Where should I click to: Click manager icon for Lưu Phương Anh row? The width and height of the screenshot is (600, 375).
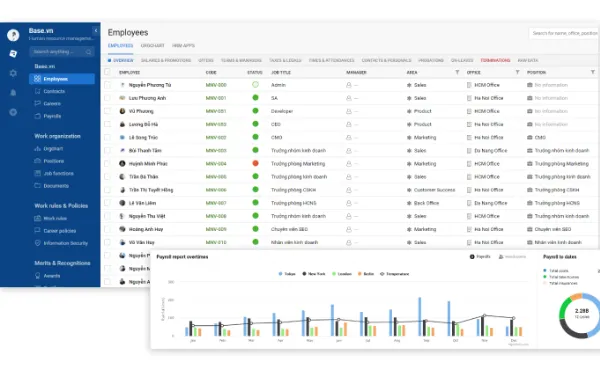[349, 98]
